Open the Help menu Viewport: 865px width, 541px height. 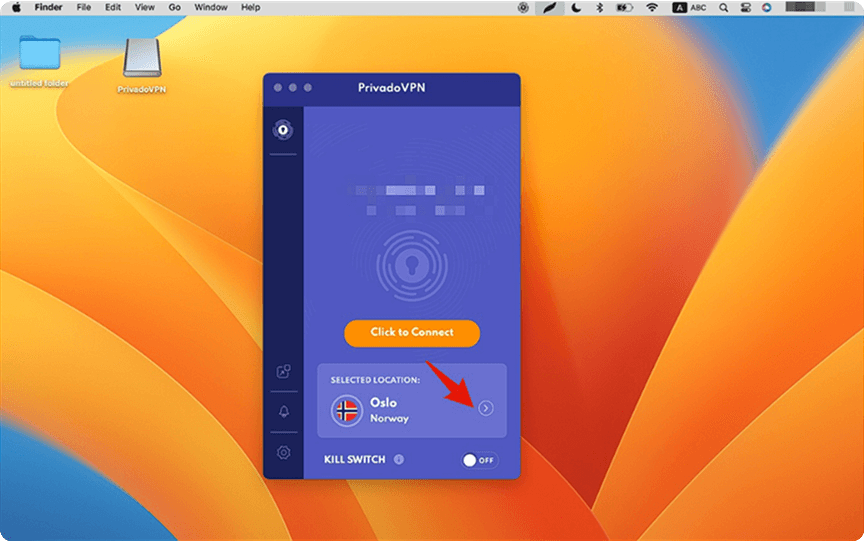click(x=250, y=8)
